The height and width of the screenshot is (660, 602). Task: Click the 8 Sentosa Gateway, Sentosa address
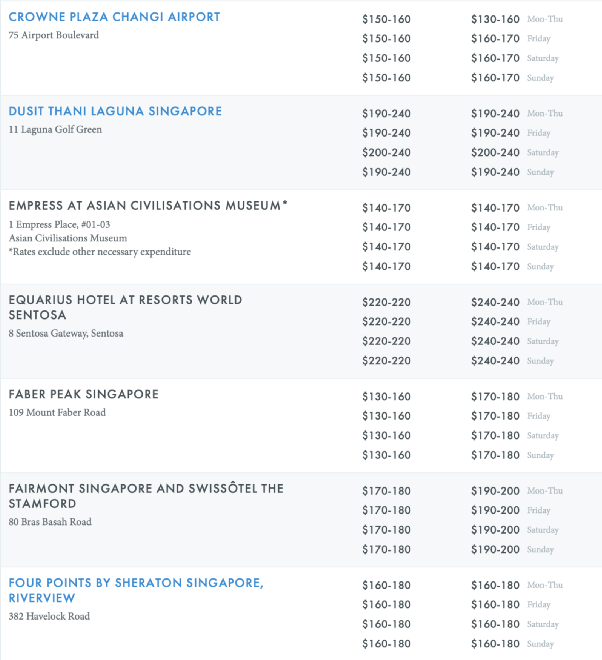[x=66, y=334]
